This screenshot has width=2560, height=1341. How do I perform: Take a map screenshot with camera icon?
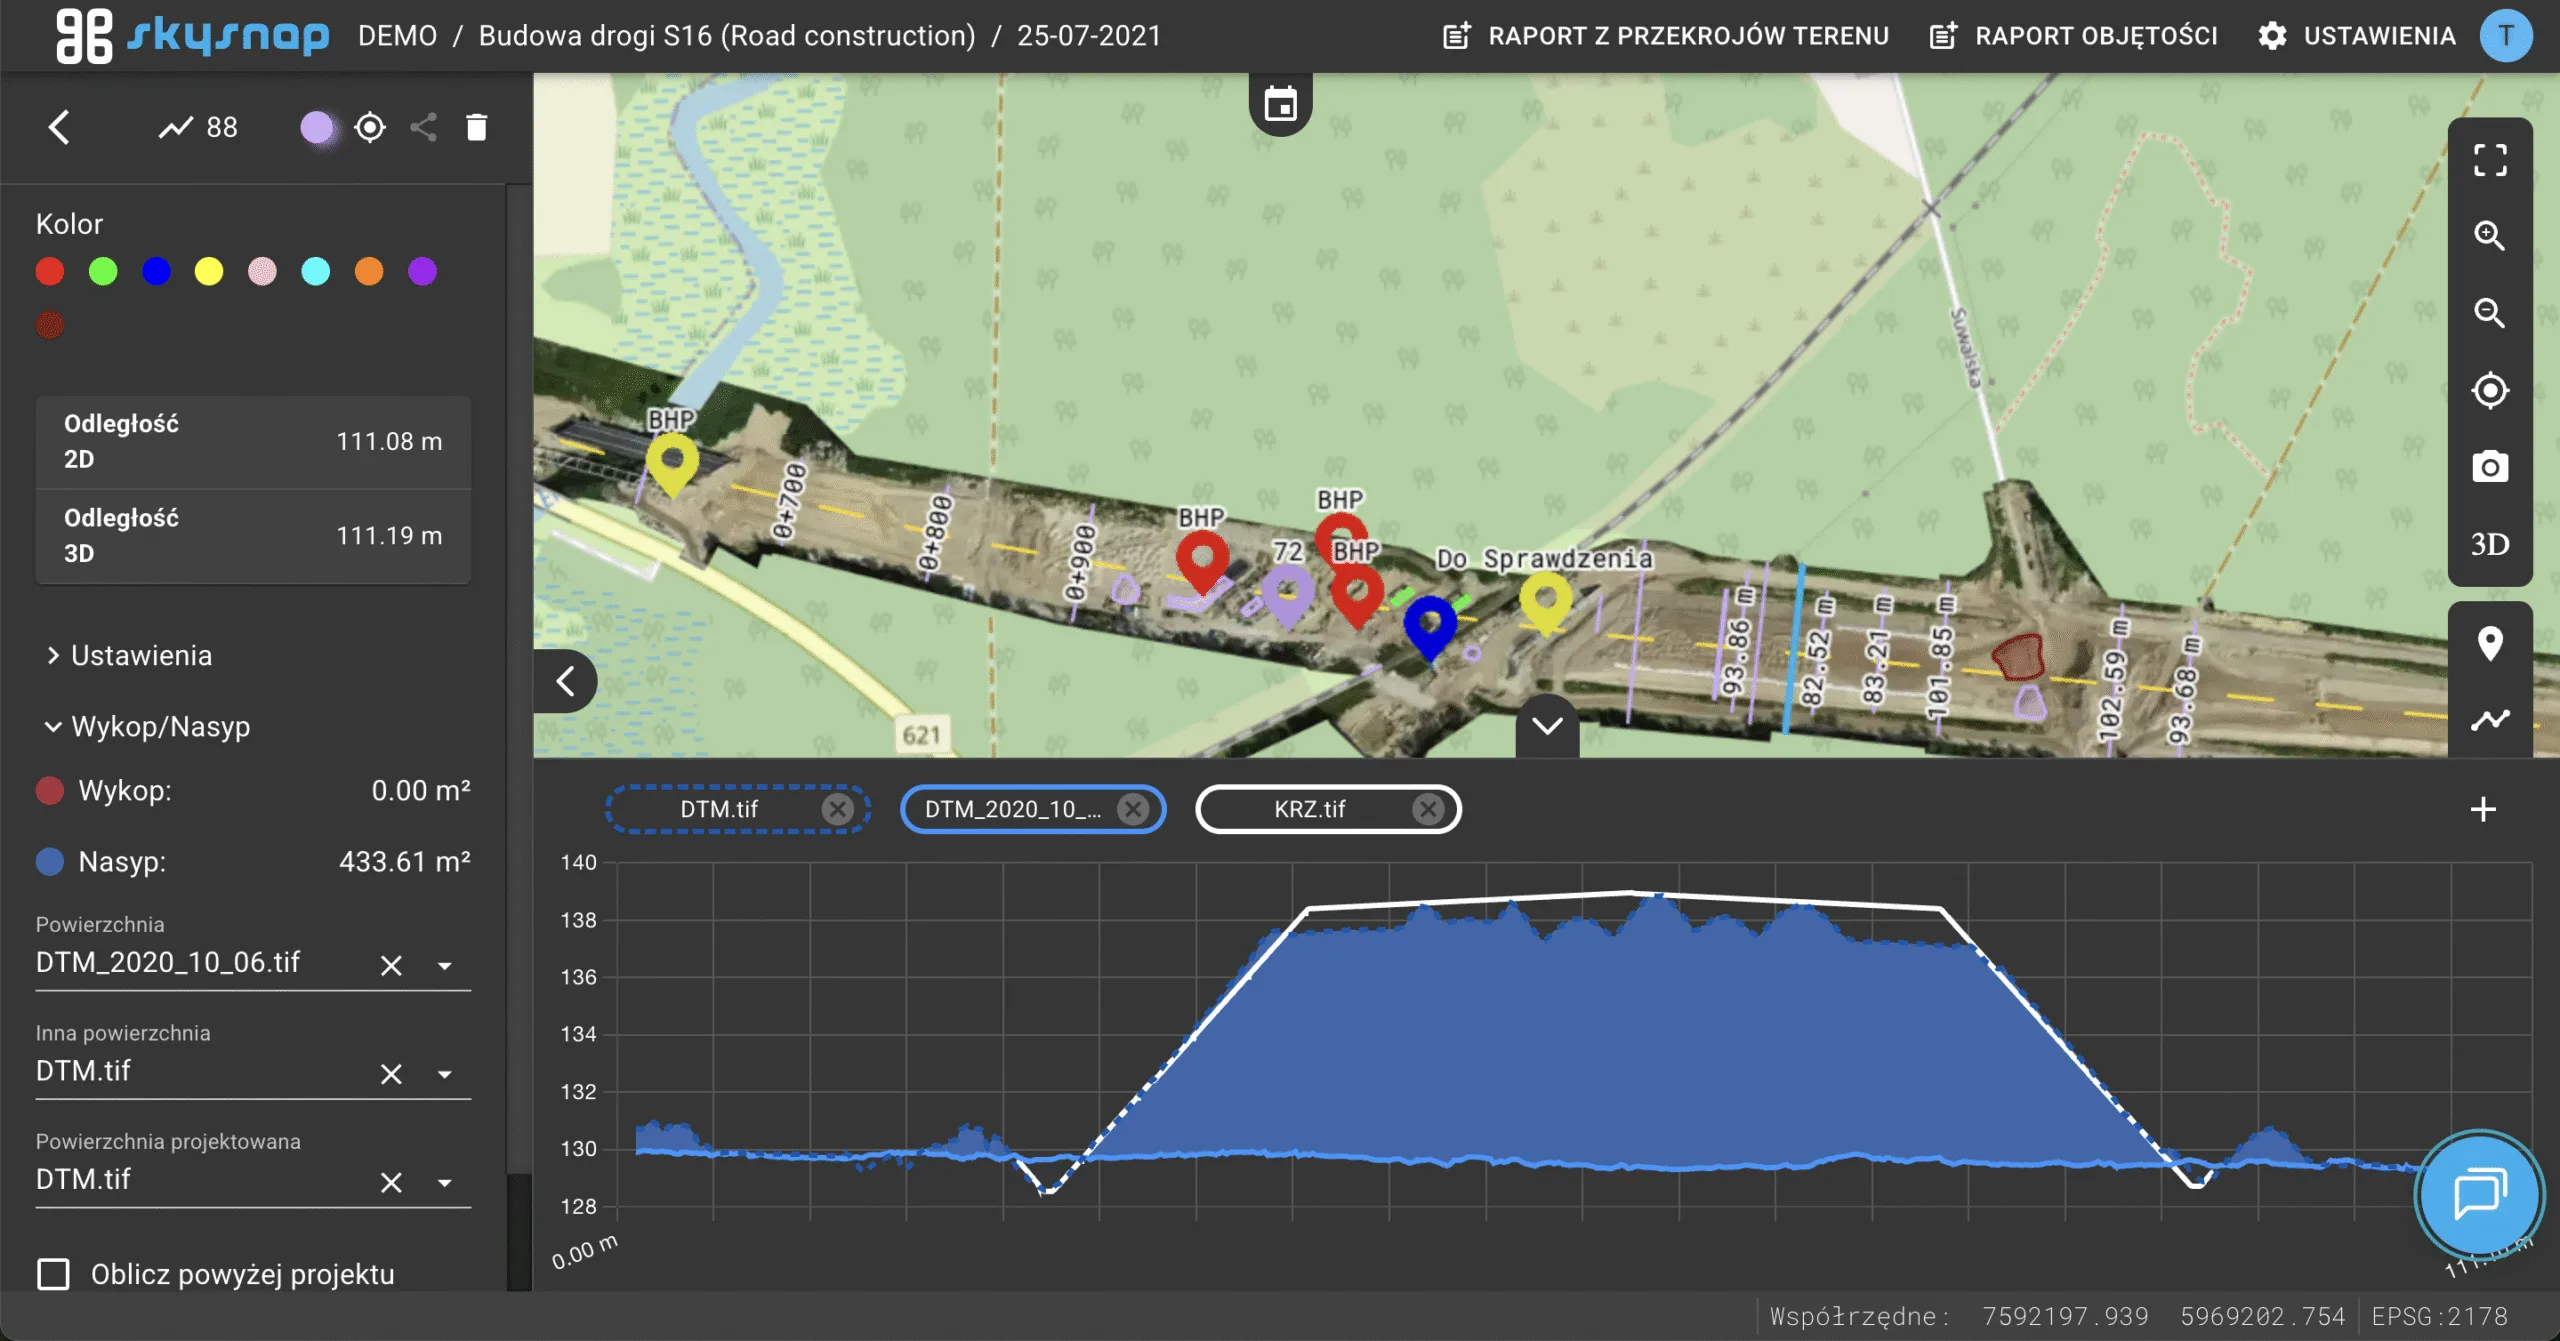point(2489,467)
